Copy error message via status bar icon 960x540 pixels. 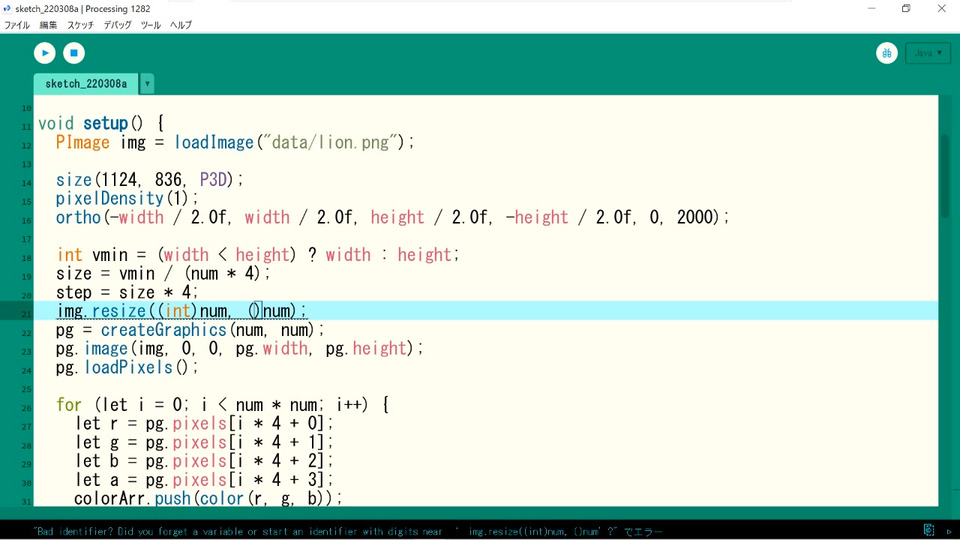(929, 530)
